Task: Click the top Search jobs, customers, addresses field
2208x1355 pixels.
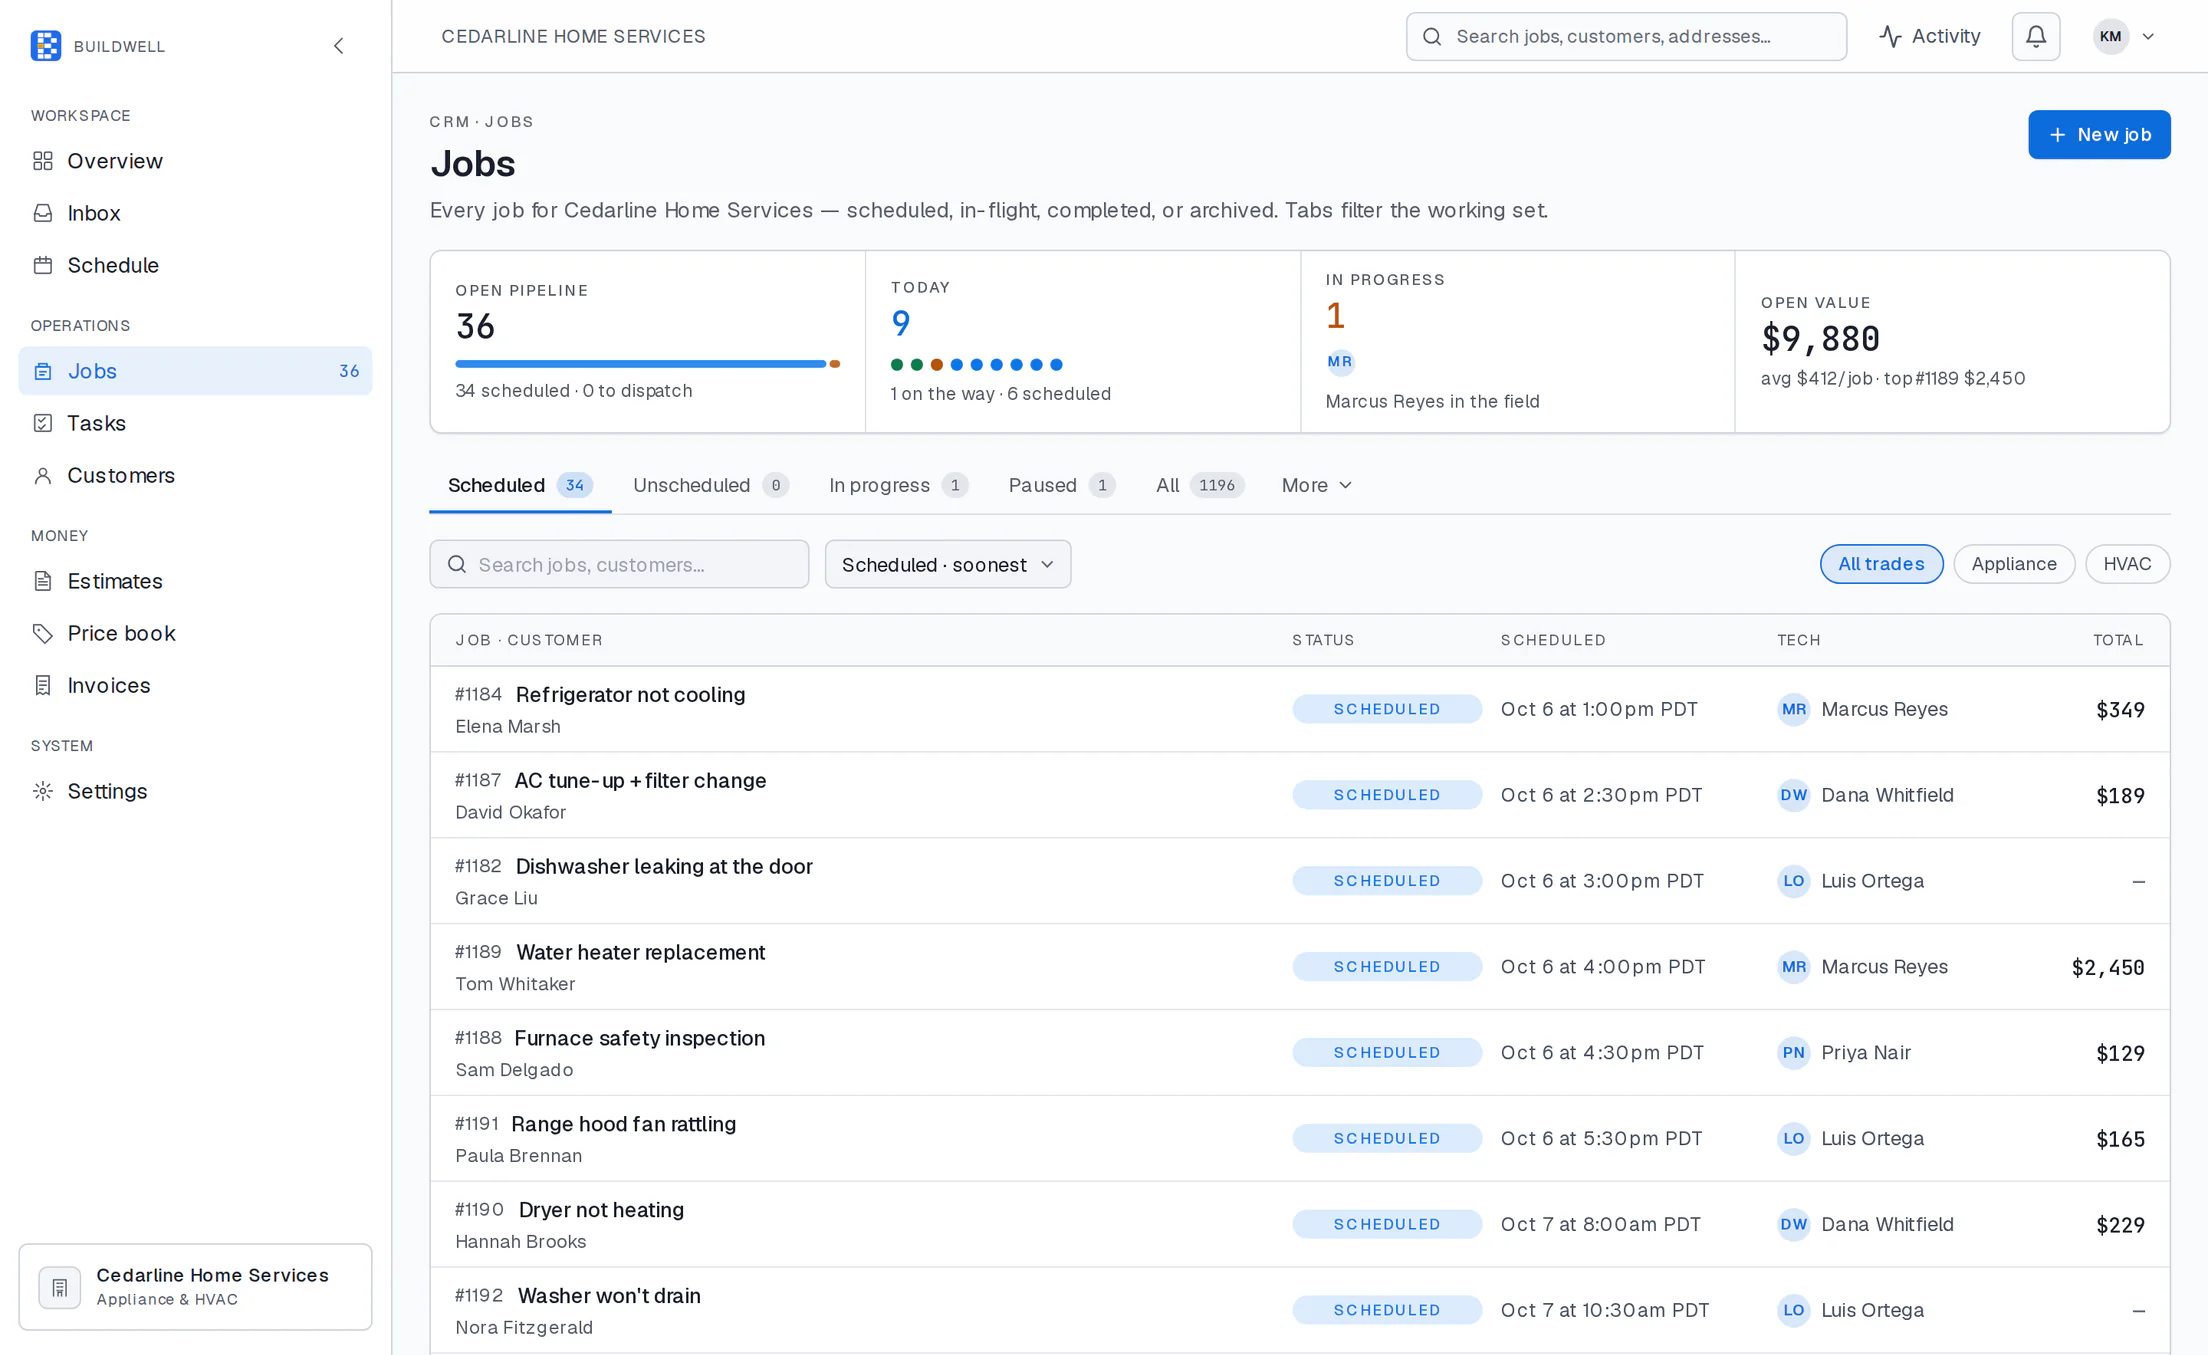Action: tap(1626, 37)
